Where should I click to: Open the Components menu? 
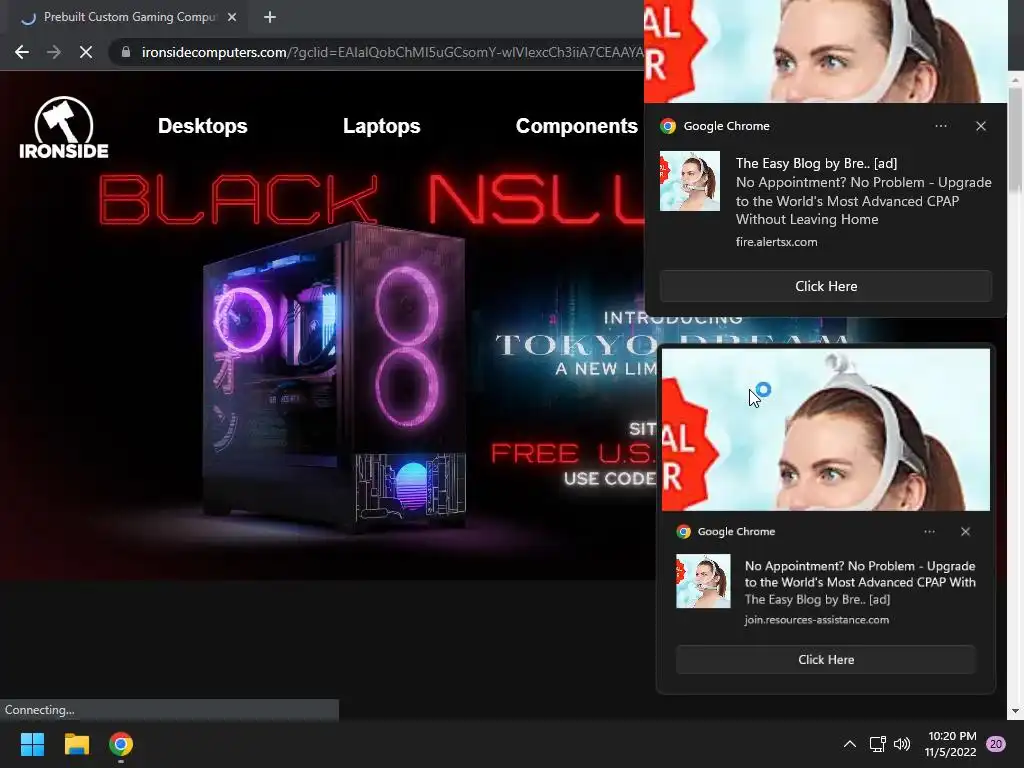point(577,125)
